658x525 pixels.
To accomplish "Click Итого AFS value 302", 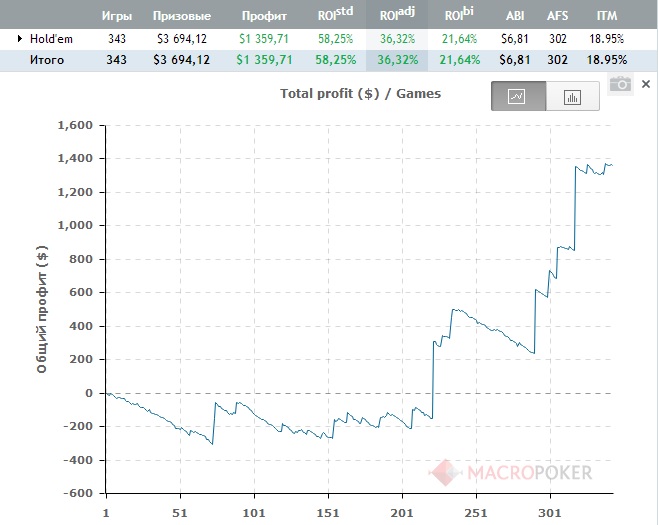I will pos(557,60).
